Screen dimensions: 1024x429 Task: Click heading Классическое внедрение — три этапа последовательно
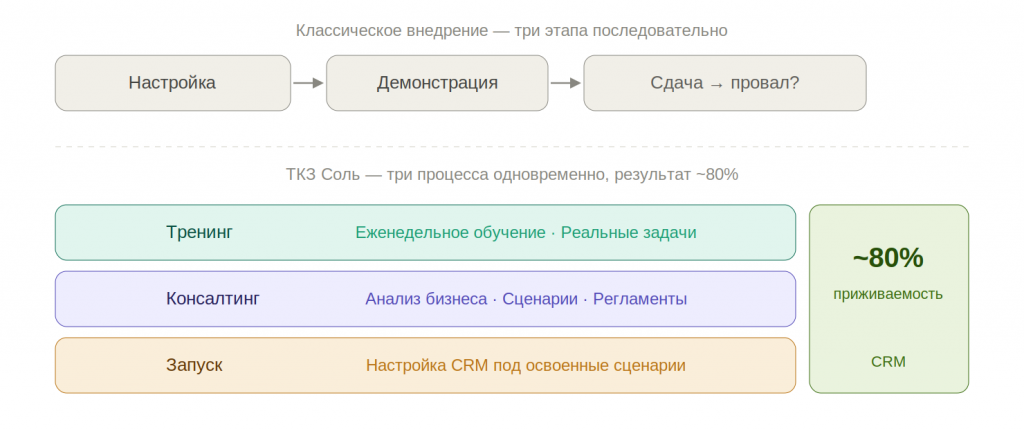(x=511, y=31)
